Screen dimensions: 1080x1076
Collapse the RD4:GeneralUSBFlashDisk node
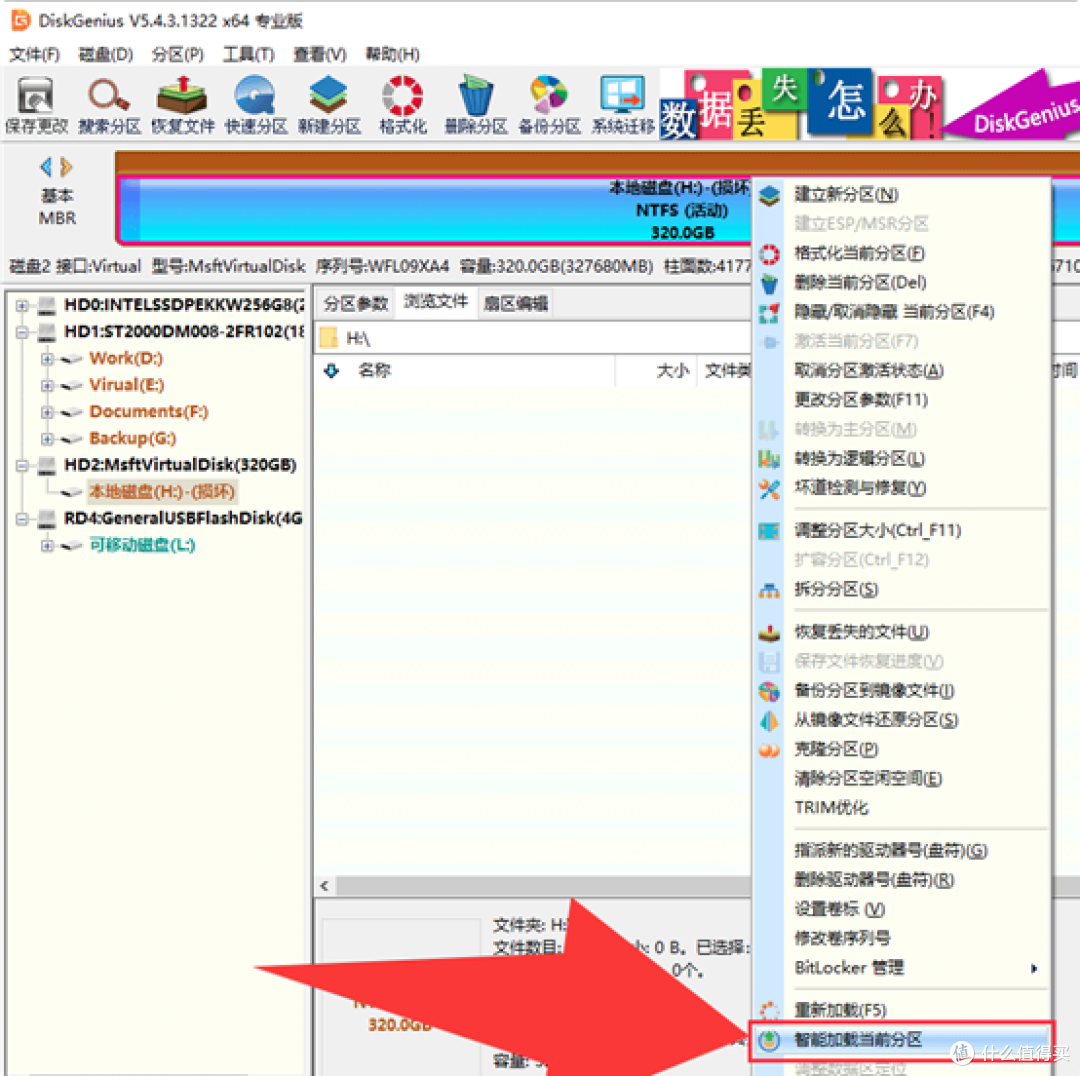(22, 519)
